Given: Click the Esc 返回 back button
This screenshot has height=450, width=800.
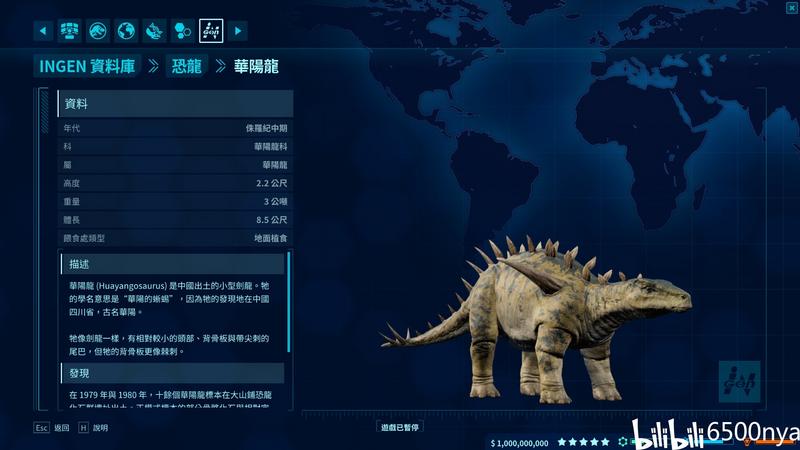Looking at the screenshot, I should click(x=52, y=428).
